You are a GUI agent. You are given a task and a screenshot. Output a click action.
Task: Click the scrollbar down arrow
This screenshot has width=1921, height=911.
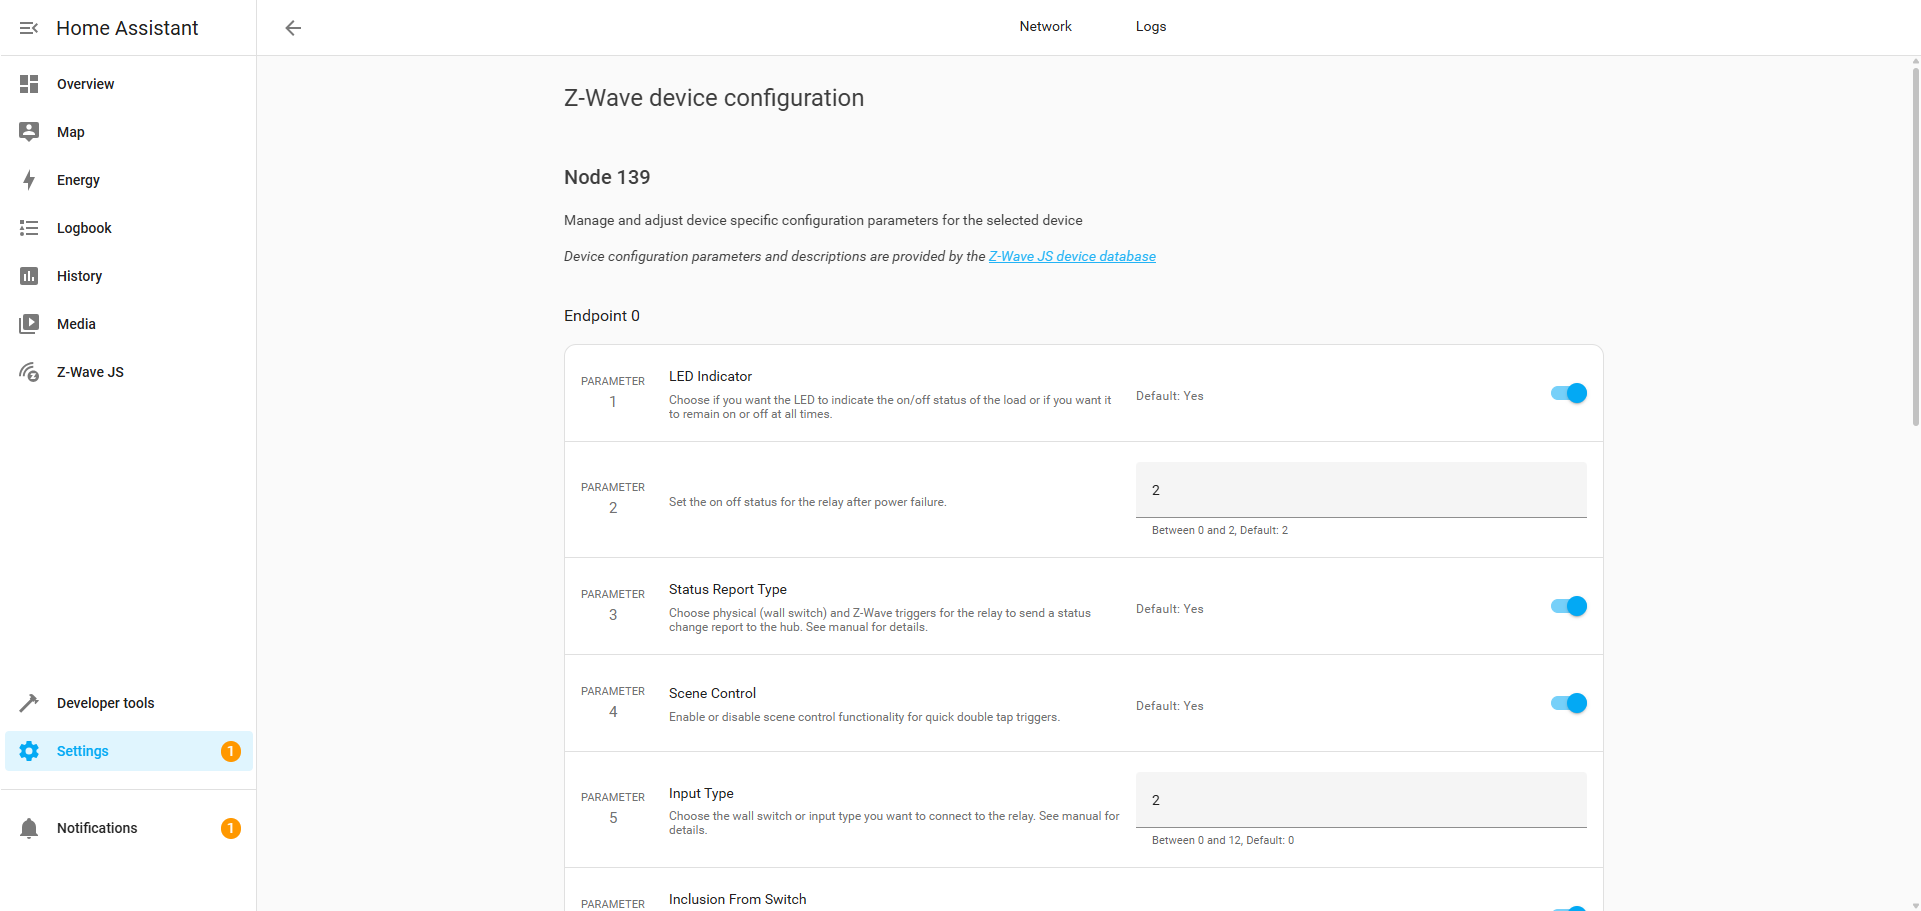pyautogui.click(x=1915, y=905)
